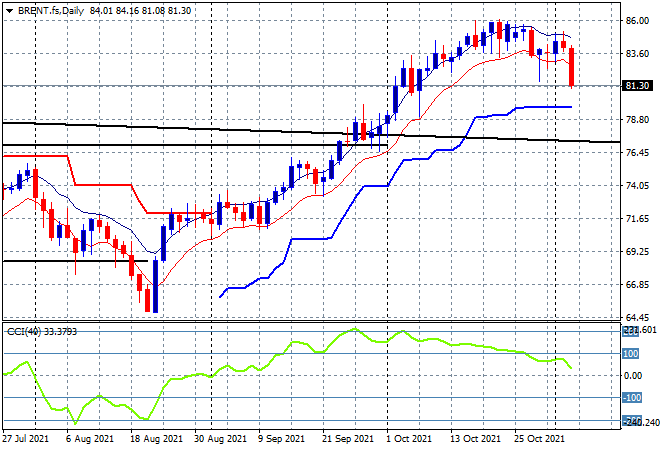Select the 71.65 price axis label
The height and width of the screenshot is (450, 660).
(637, 218)
